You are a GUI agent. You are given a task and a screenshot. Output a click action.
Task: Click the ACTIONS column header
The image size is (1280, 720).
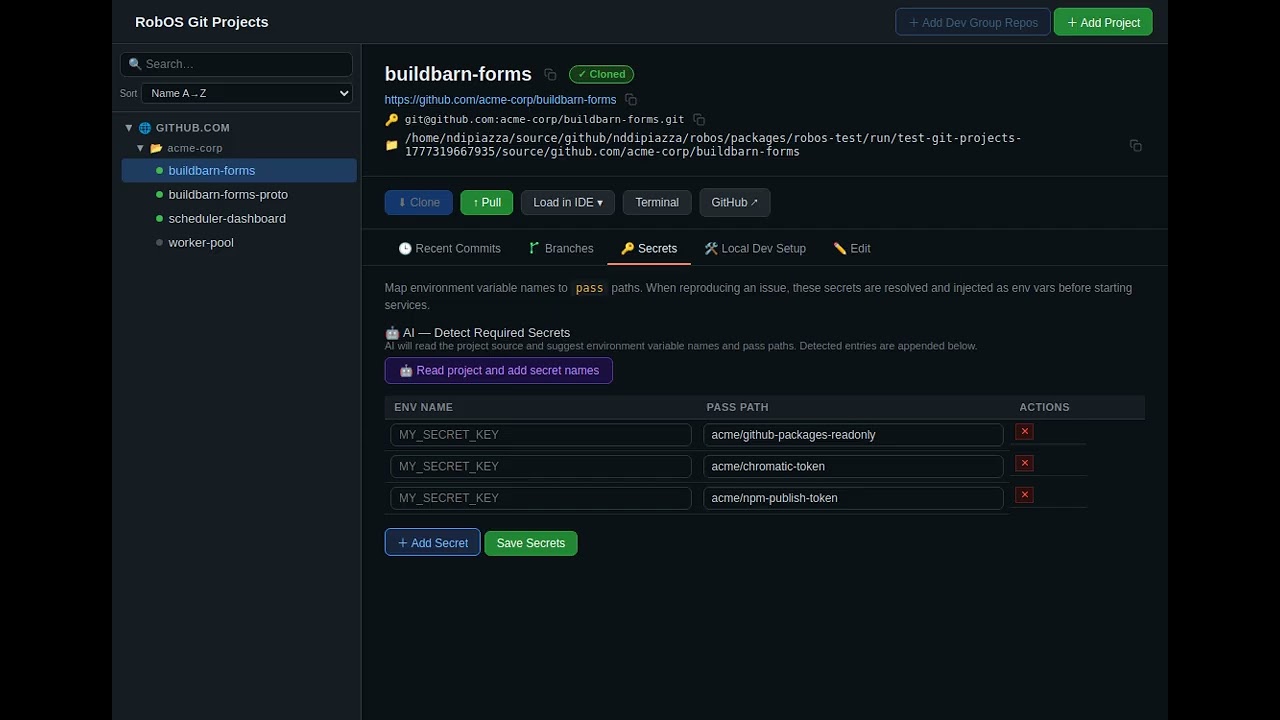tap(1044, 407)
